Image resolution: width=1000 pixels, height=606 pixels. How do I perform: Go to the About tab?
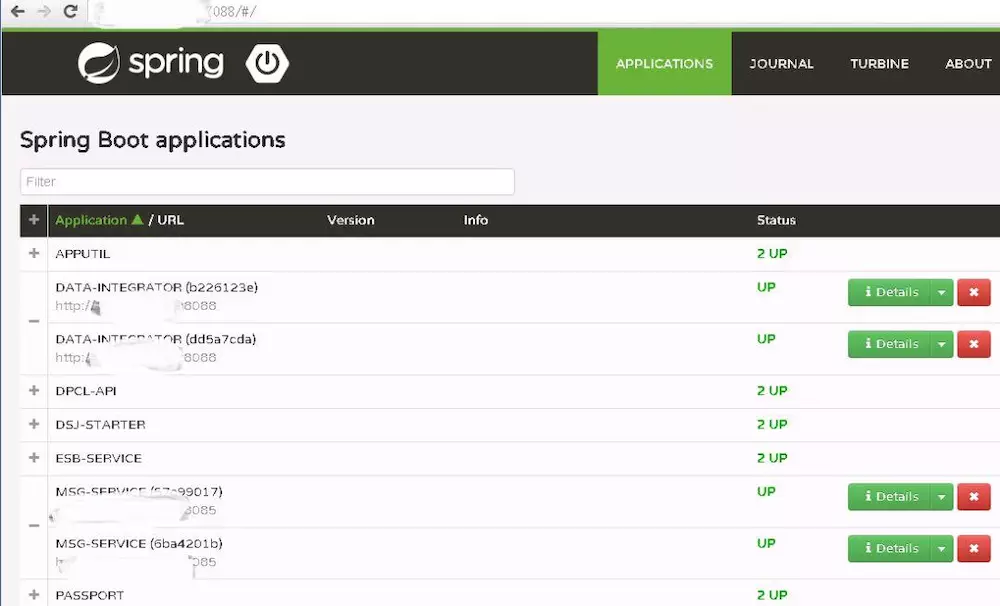click(x=968, y=63)
